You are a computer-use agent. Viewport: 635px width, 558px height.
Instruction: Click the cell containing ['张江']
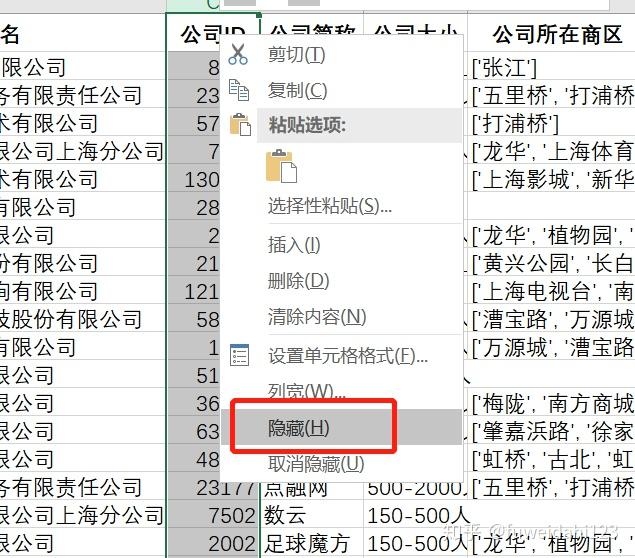552,67
